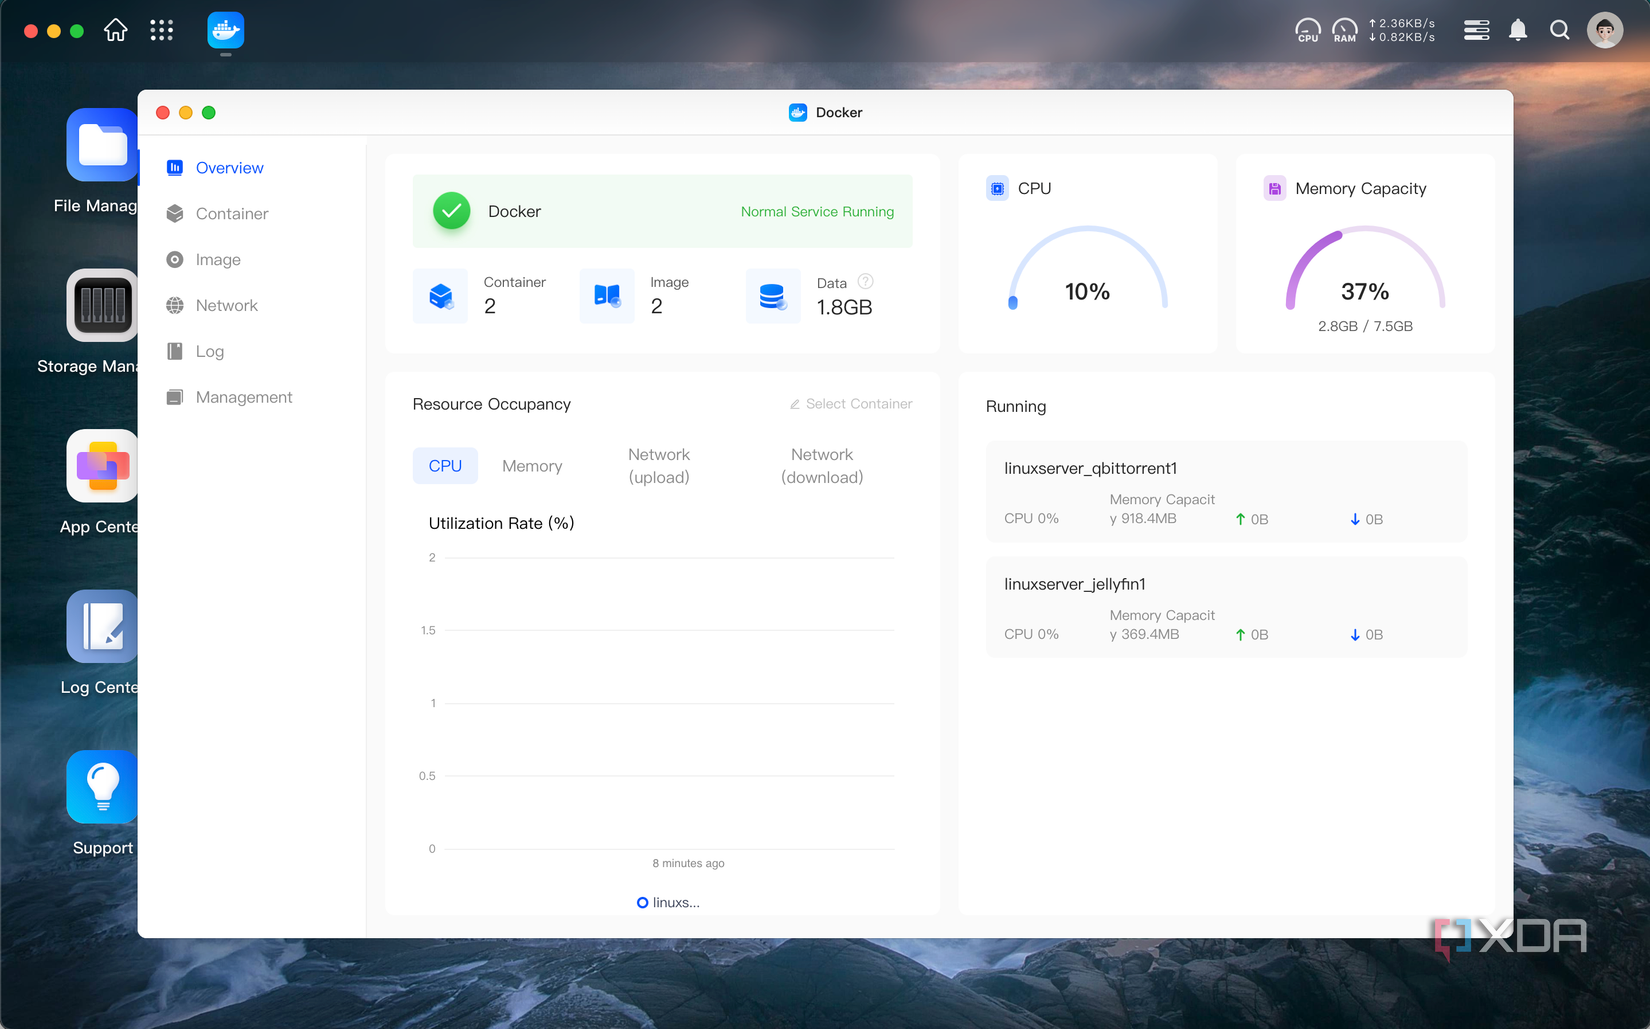
Task: Click the 8 minutes ago chart label
Action: coord(688,863)
